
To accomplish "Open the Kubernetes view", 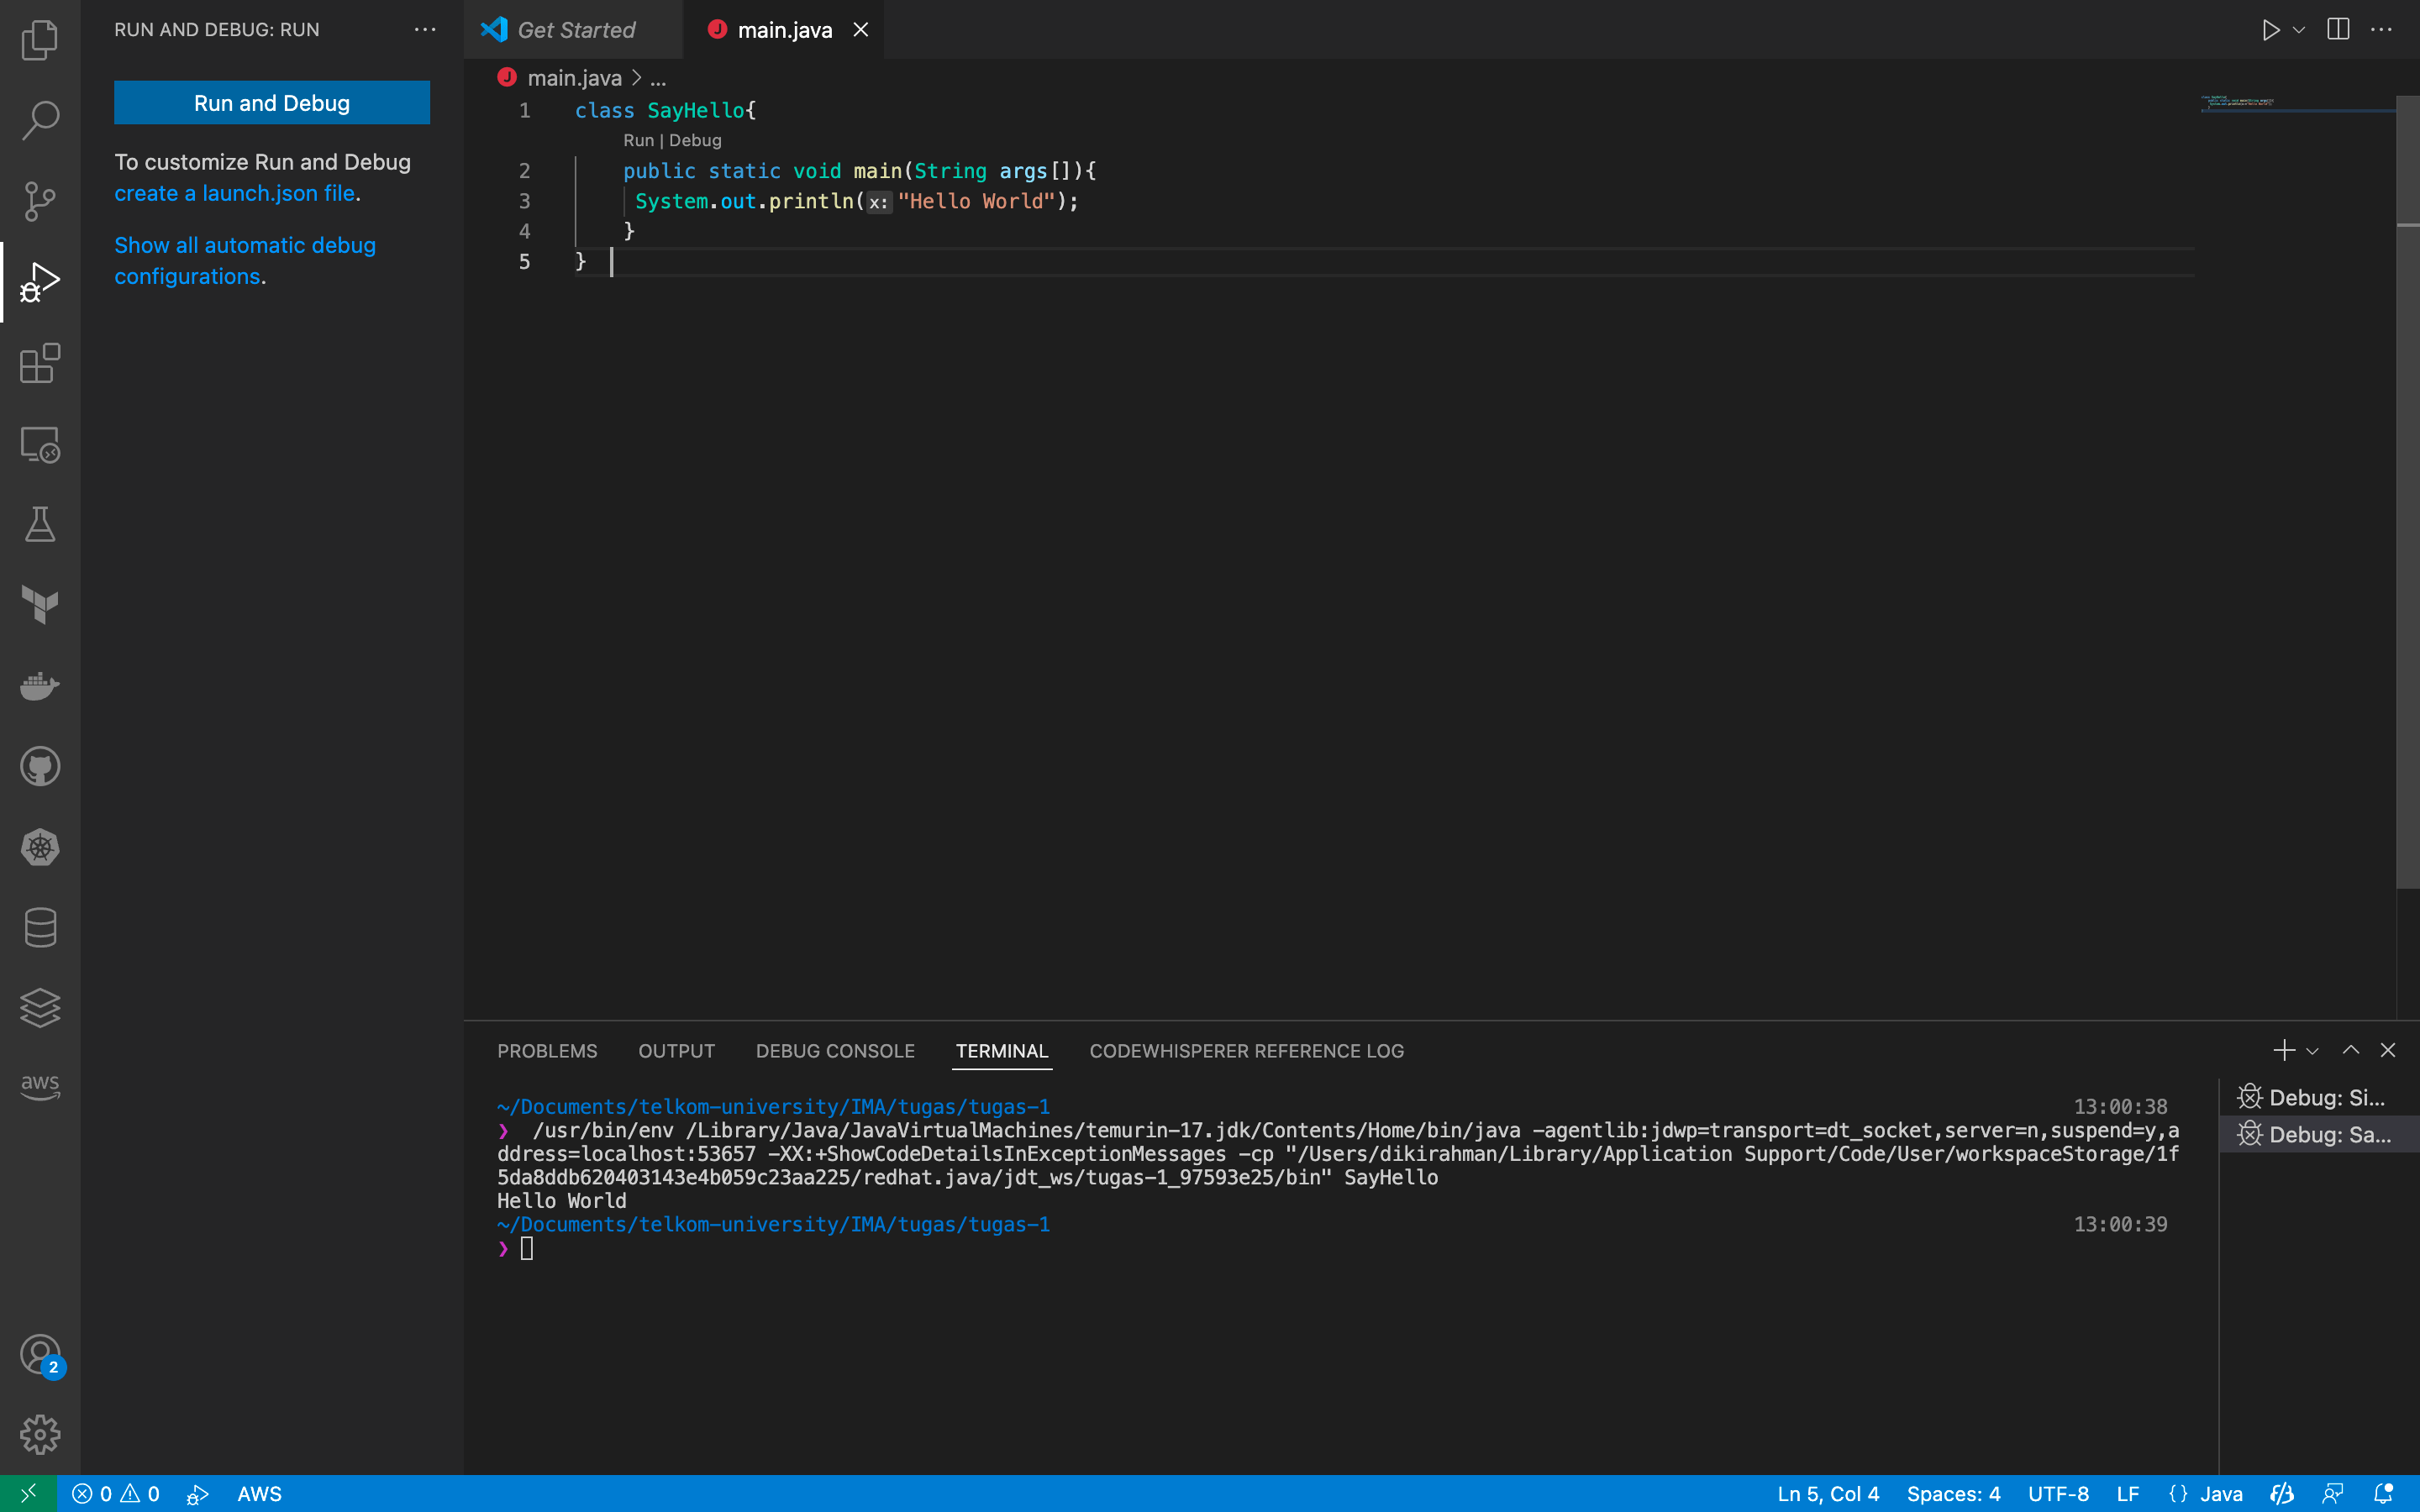I will (40, 847).
